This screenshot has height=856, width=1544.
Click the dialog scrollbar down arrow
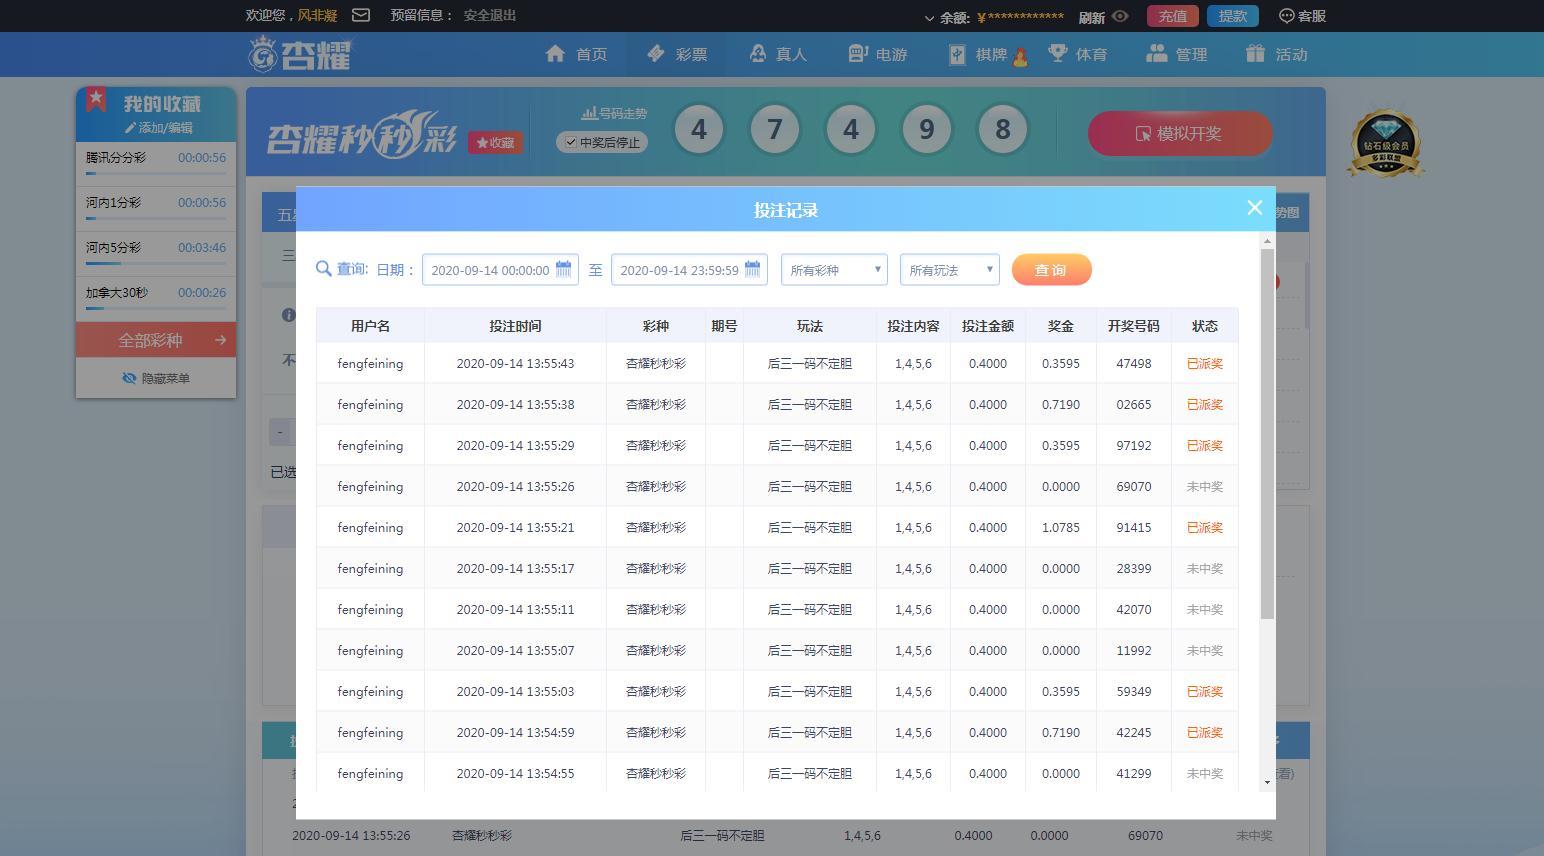tap(1267, 782)
